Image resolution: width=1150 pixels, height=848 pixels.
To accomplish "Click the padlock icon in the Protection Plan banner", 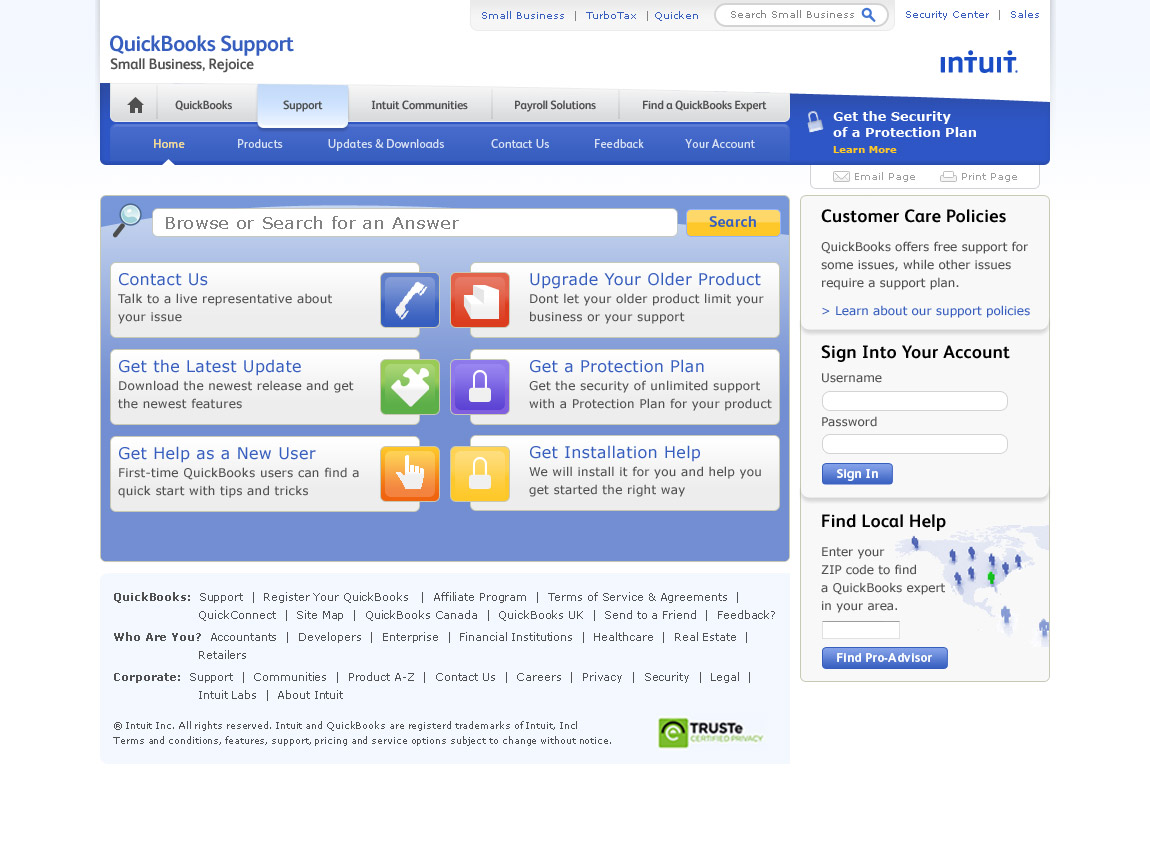I will click(814, 122).
